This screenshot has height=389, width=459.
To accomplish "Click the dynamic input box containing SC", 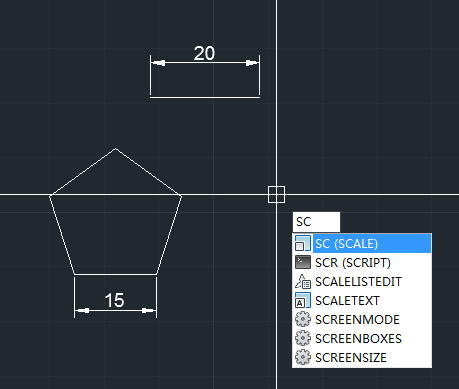I will (316, 222).
